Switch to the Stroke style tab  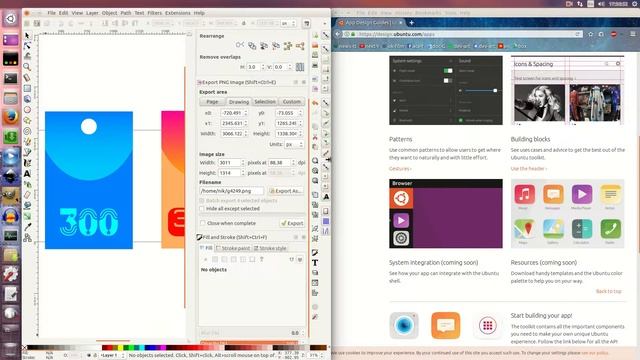point(270,248)
